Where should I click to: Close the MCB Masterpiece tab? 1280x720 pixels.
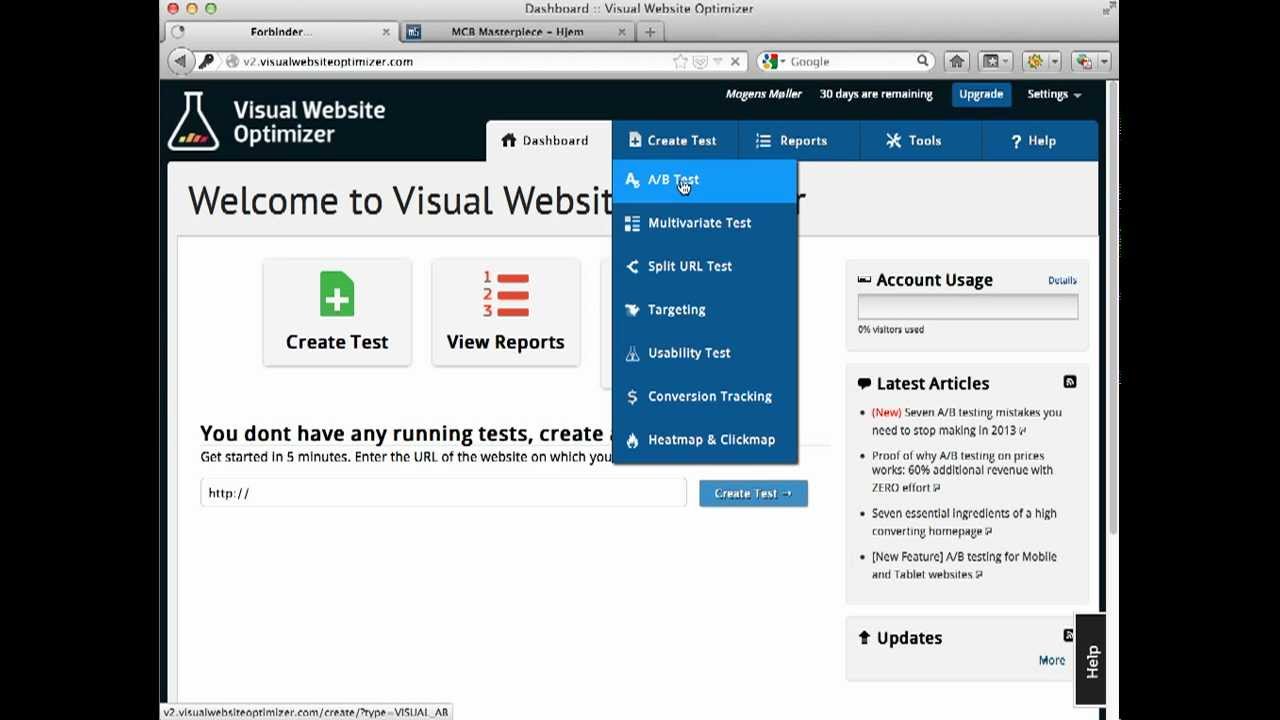[621, 32]
